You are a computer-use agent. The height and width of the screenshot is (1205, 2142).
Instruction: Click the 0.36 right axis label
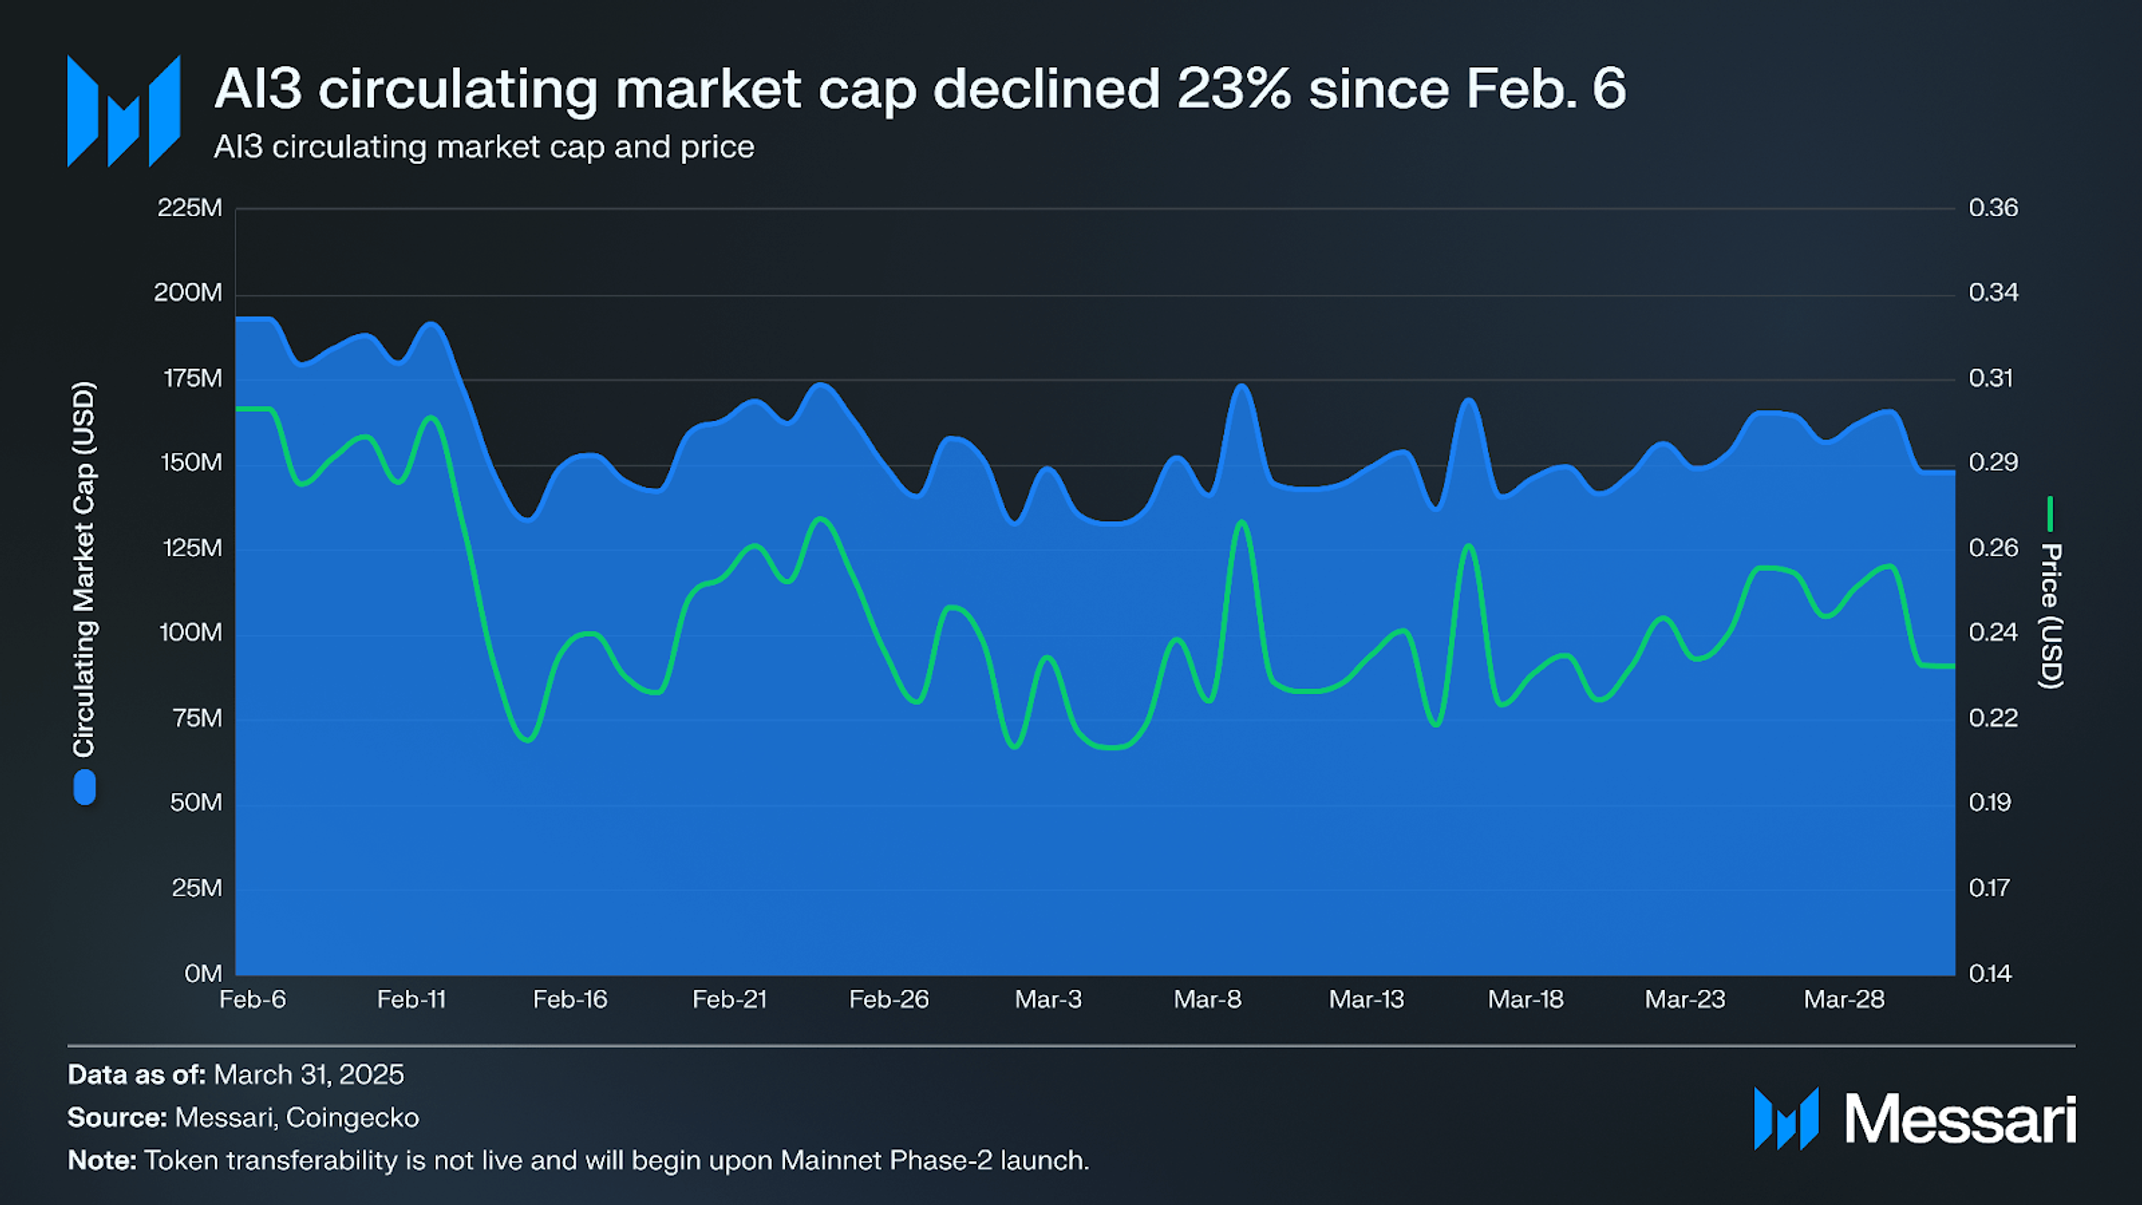[x=1993, y=208]
